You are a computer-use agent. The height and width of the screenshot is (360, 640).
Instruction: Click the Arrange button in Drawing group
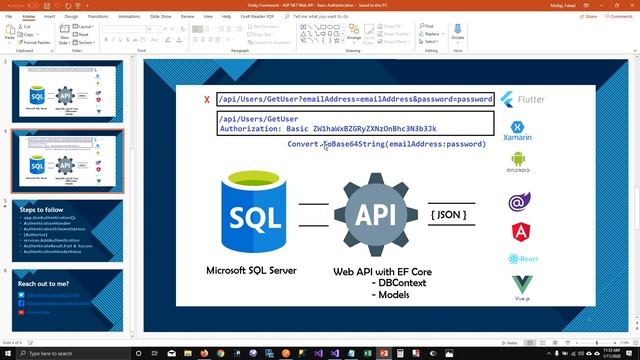tap(354, 32)
